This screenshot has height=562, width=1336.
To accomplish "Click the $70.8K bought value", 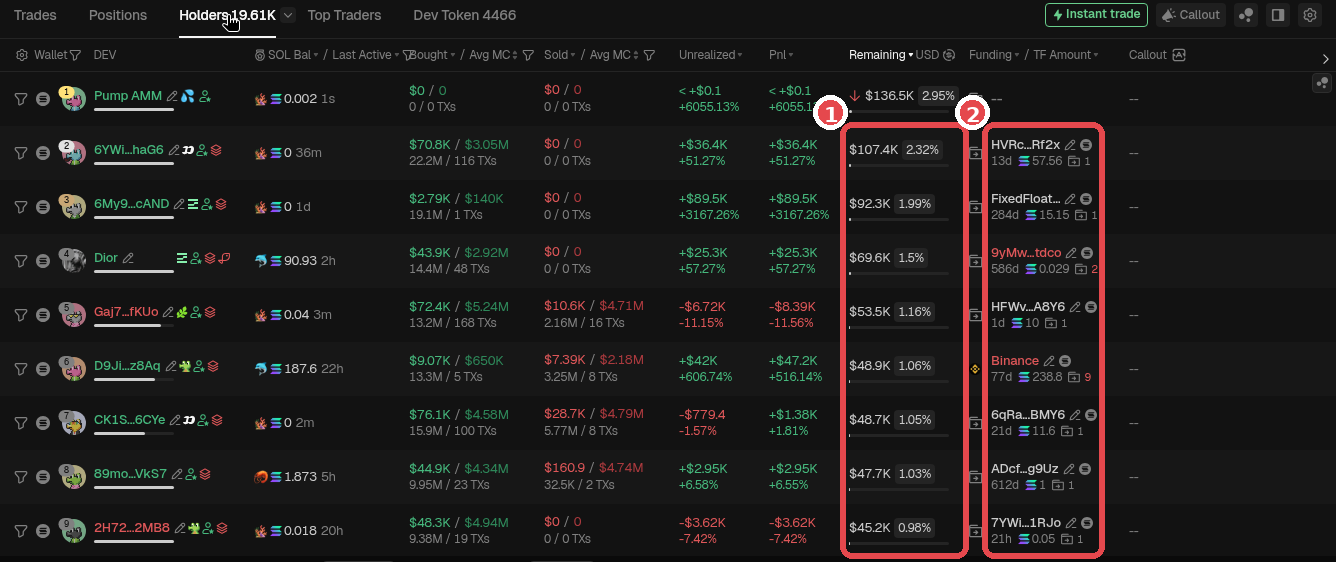I will tap(430, 145).
